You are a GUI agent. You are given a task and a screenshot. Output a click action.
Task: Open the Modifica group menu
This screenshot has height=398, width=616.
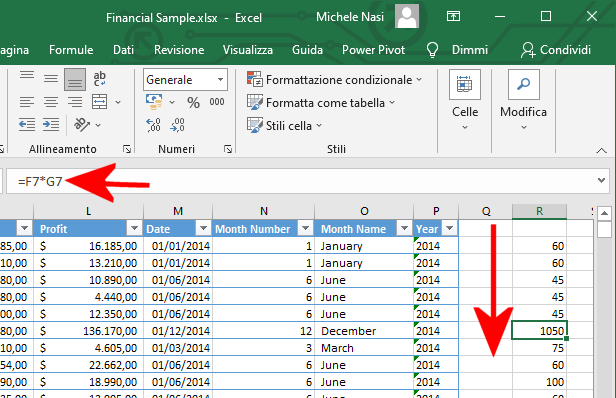(524, 100)
